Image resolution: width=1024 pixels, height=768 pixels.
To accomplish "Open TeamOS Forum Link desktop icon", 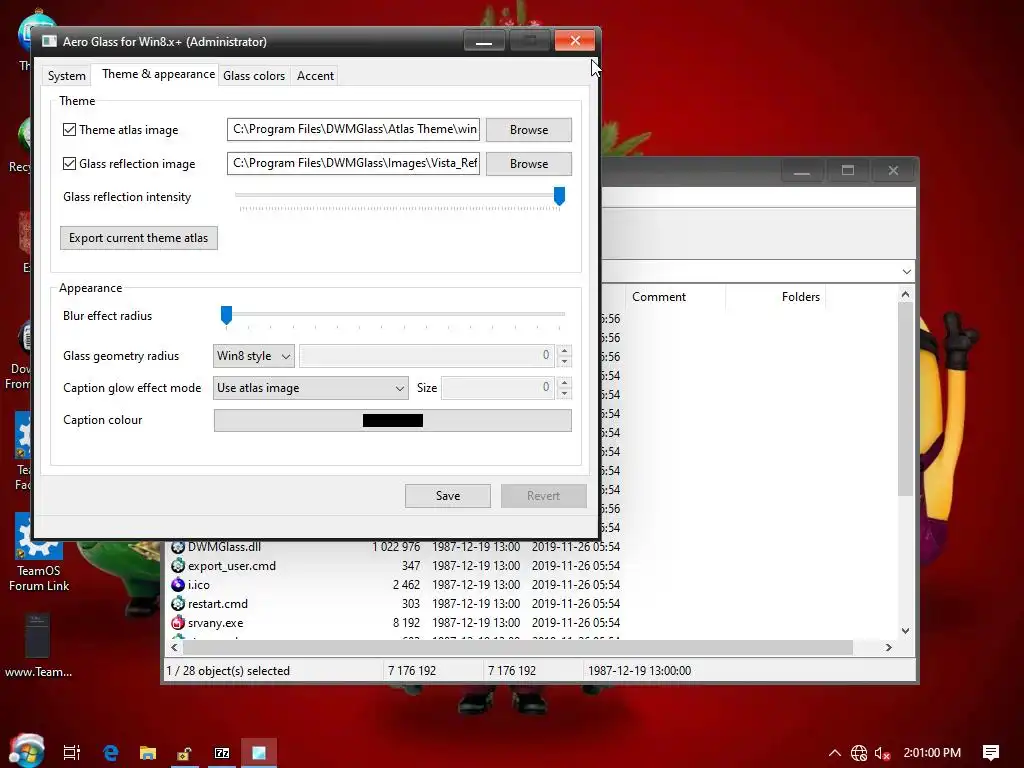I will [x=39, y=552].
